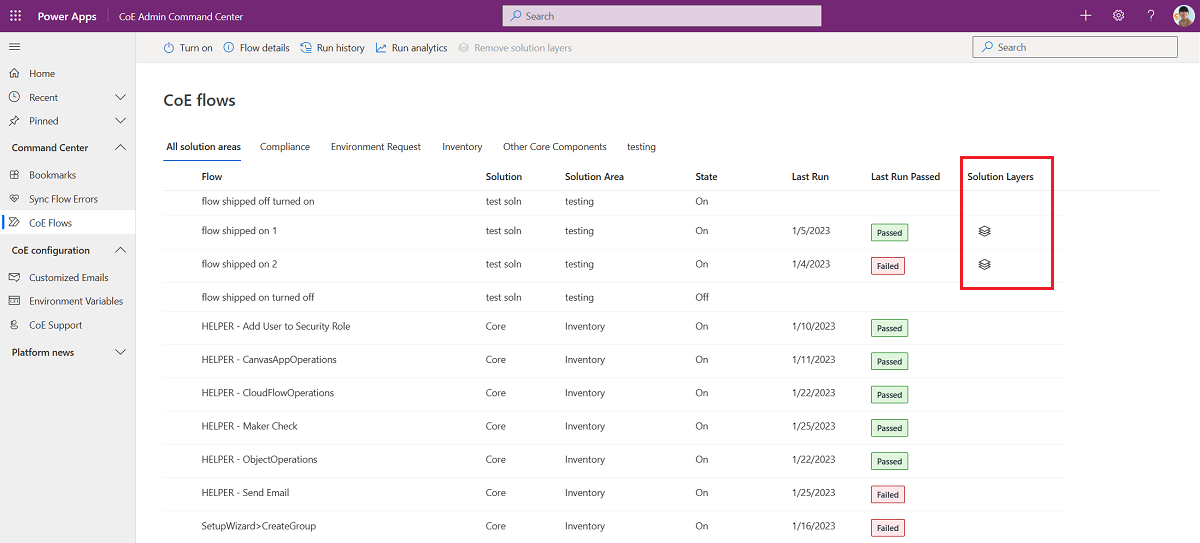The height and width of the screenshot is (543, 1200).
Task: Switch to the Inventory tab
Action: coord(462,147)
